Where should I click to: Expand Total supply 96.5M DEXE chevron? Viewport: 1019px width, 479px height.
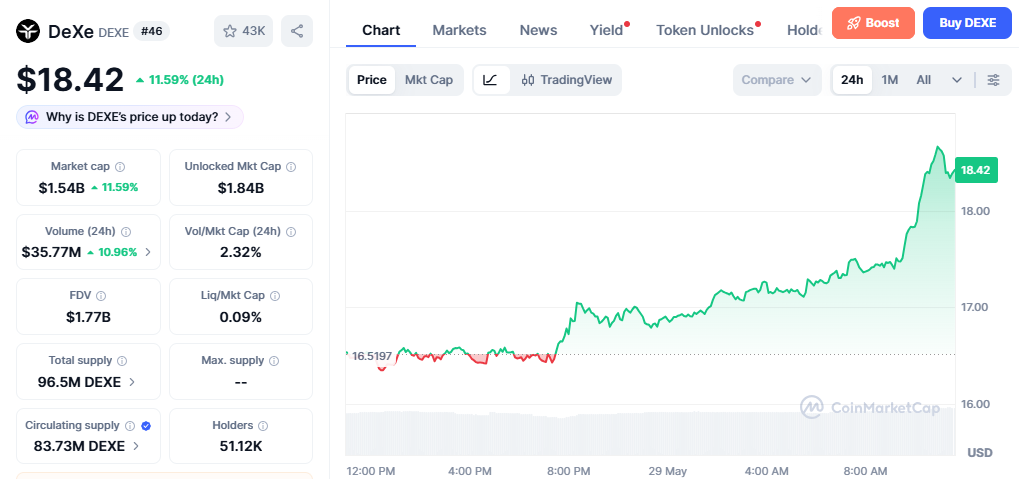[x=132, y=382]
